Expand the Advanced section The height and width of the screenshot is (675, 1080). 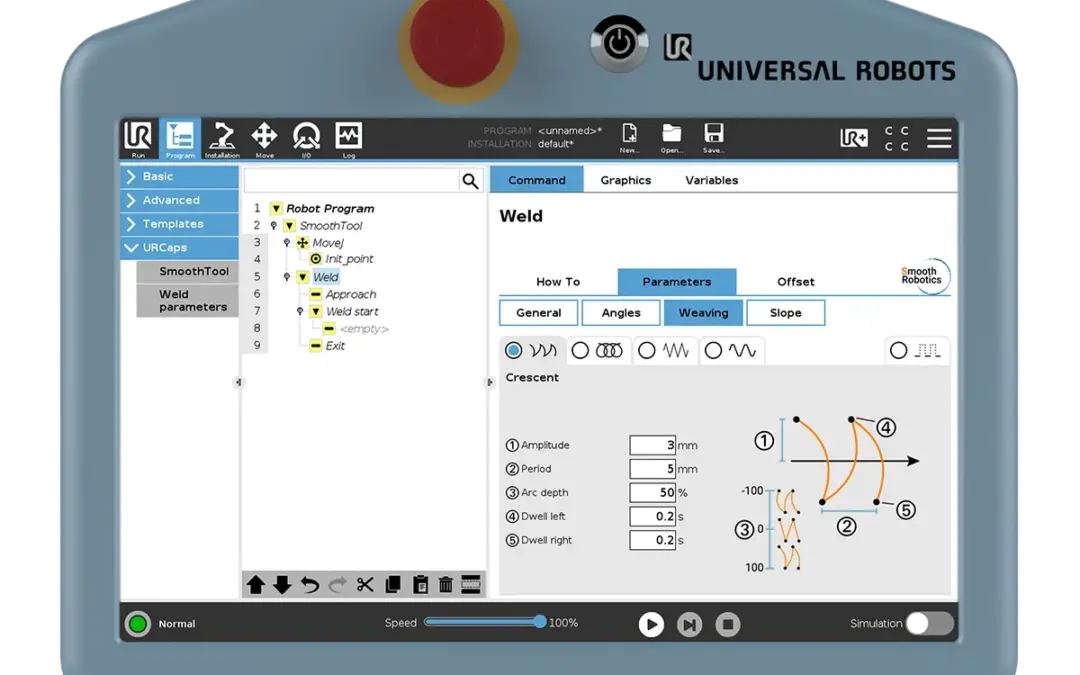(x=131, y=200)
